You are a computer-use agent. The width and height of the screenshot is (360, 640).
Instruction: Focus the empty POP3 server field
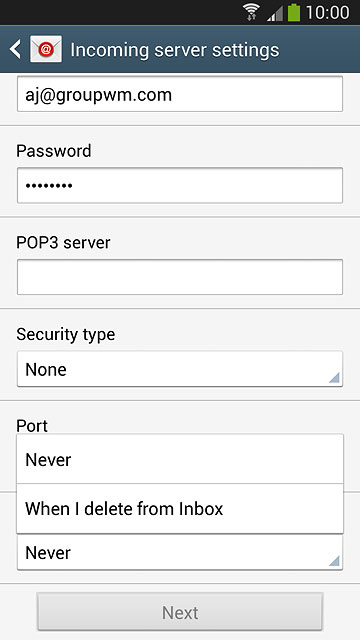pyautogui.click(x=180, y=277)
